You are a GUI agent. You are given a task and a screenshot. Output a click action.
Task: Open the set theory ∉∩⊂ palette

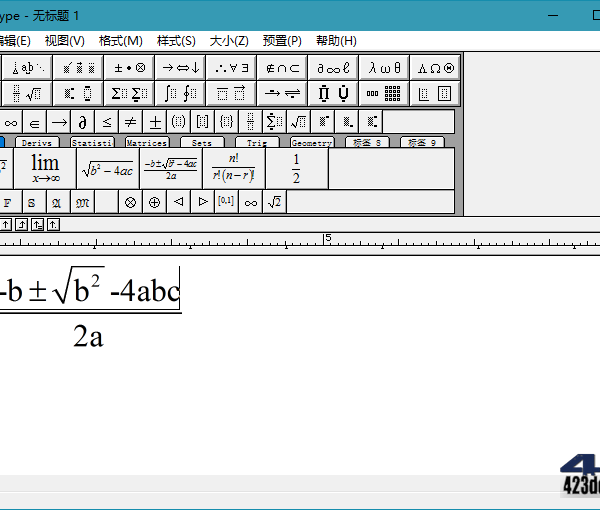283,68
